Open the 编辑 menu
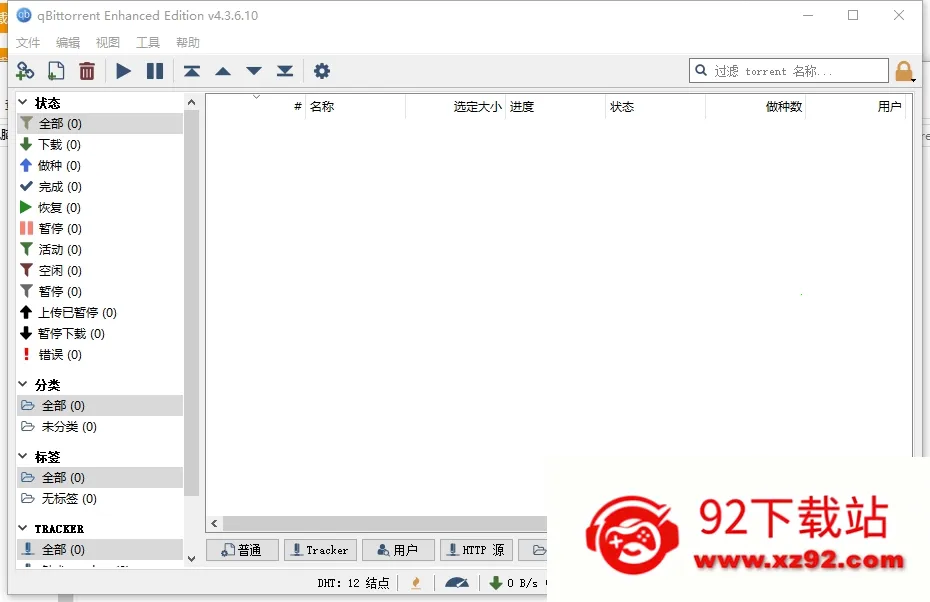The image size is (930, 602). pos(68,43)
